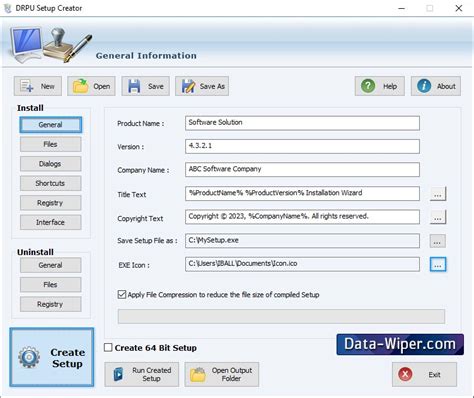This screenshot has height=398, width=474.
Task: Click the New project icon
Action: click(x=27, y=86)
